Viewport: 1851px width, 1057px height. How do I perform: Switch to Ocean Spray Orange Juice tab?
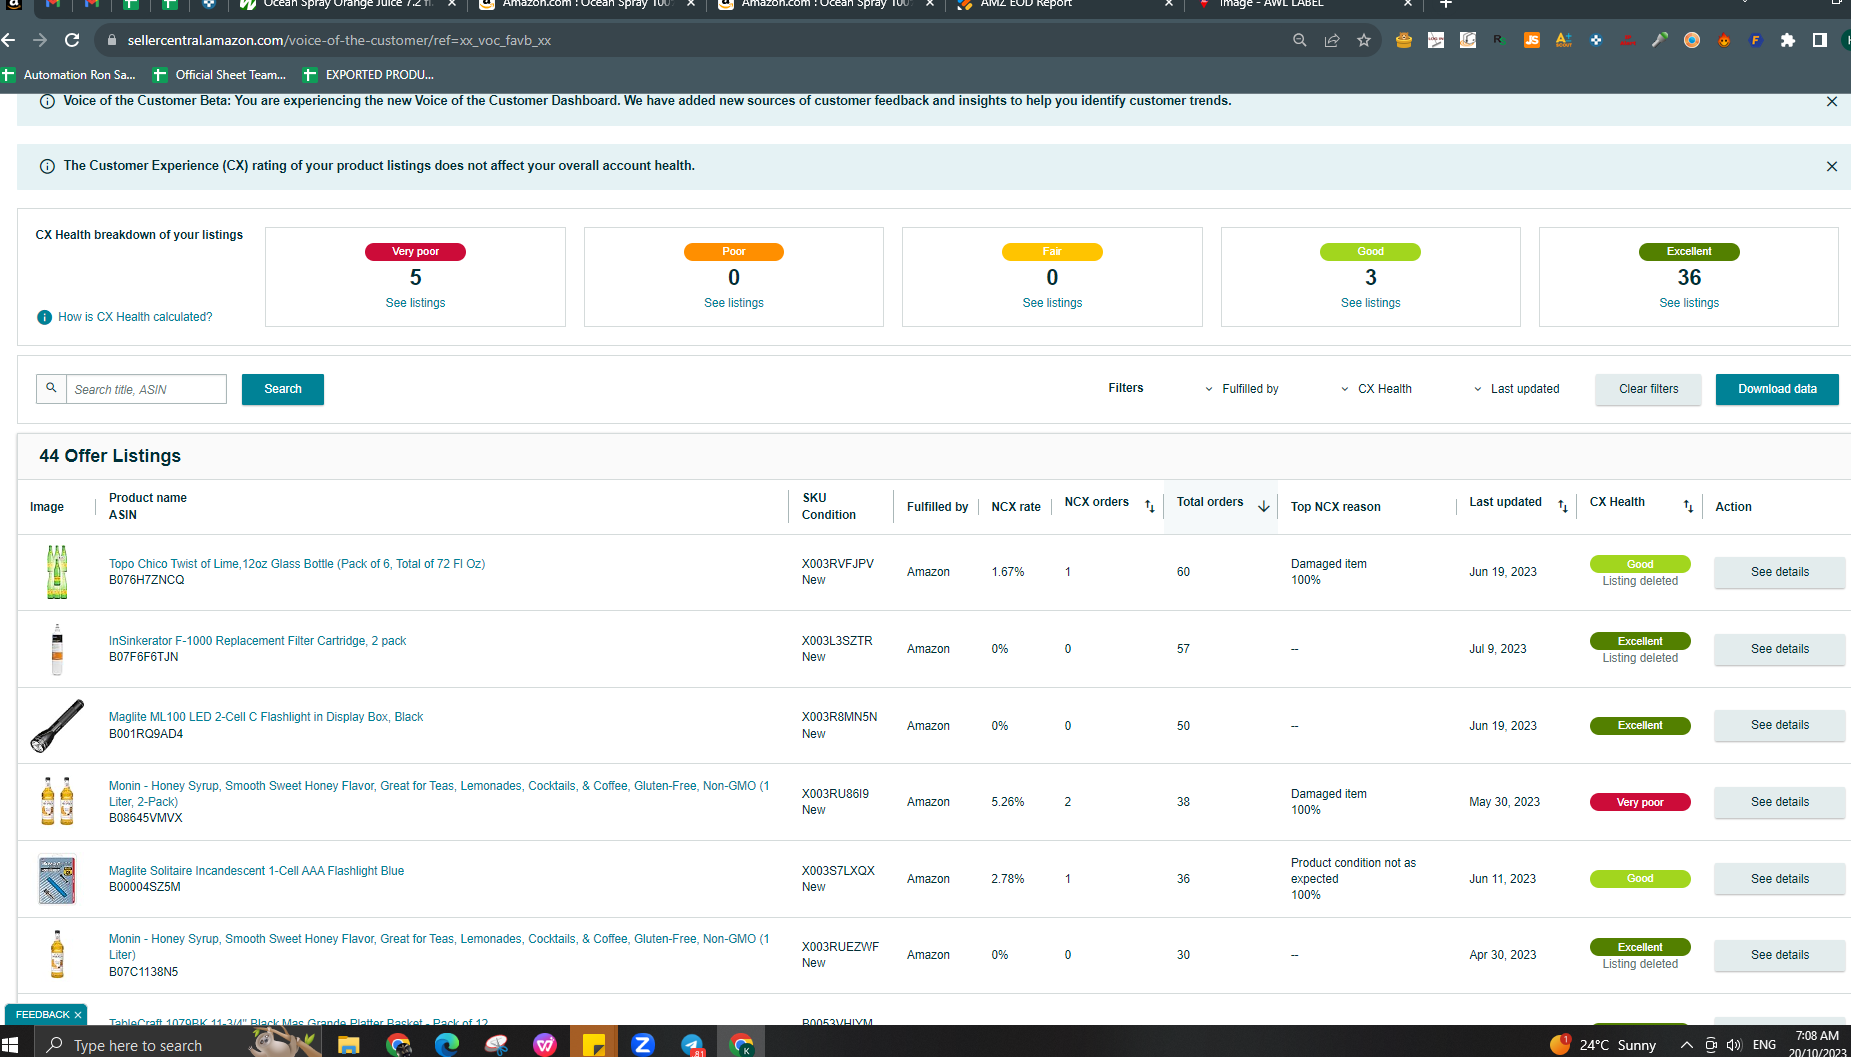(348, 5)
